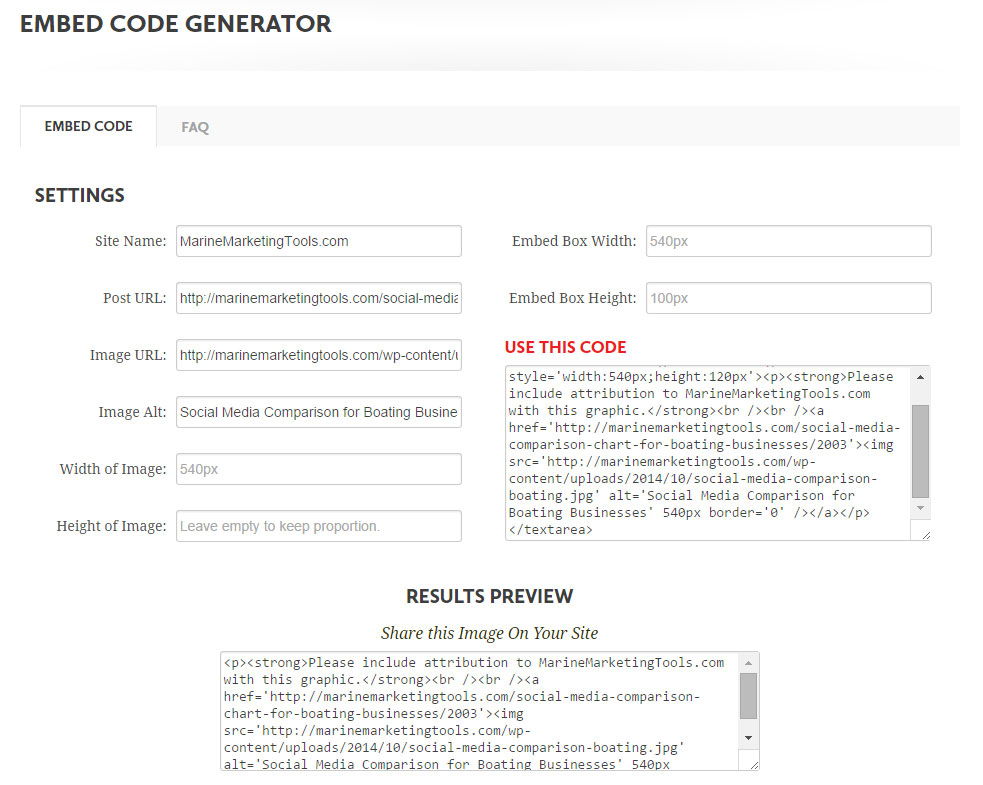
Task: Click scrollbar thumb in Results Preview box
Action: point(749,696)
